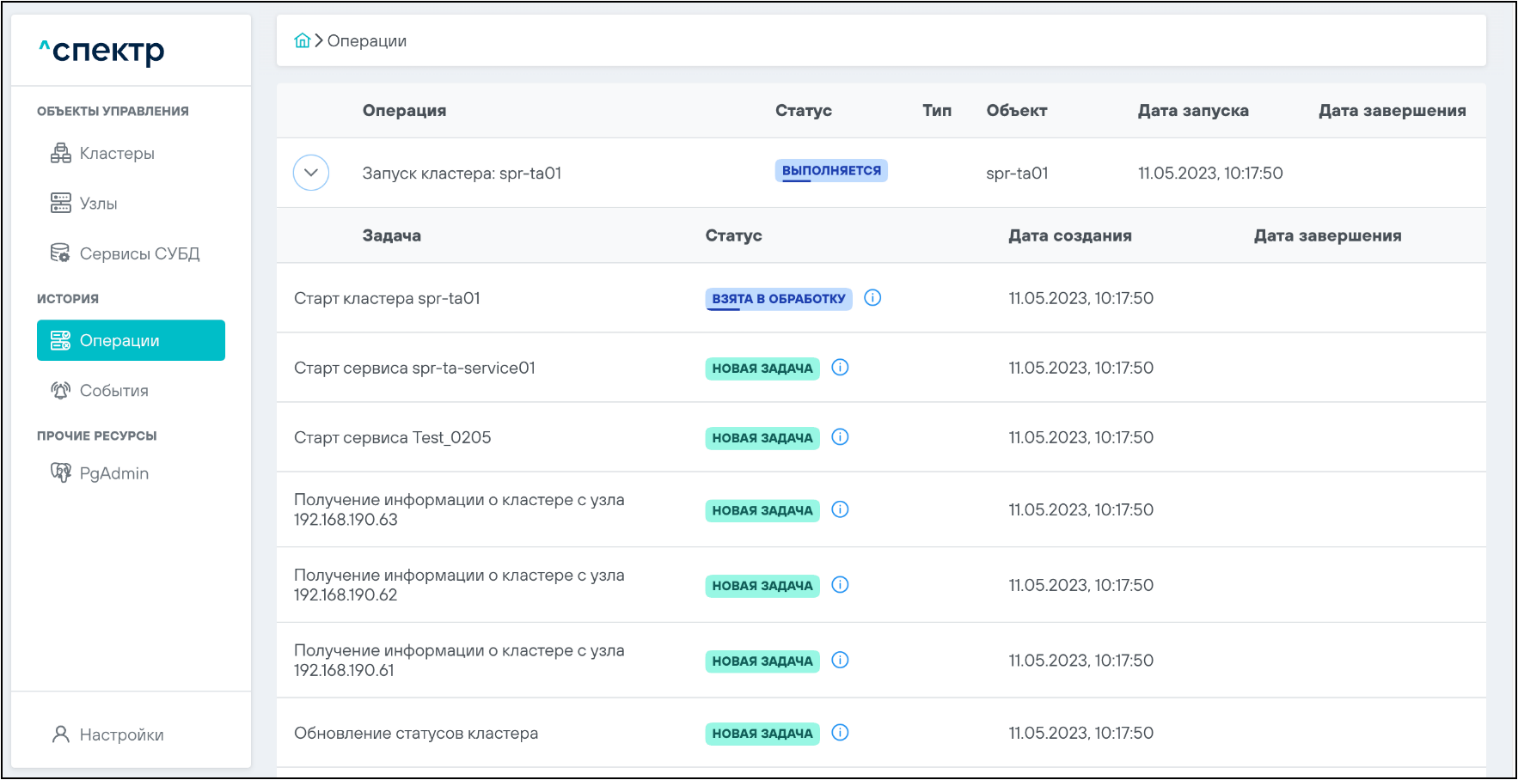
Task: Click the ВЫПОЛНЯЕТСЯ status badge
Action: (x=831, y=171)
